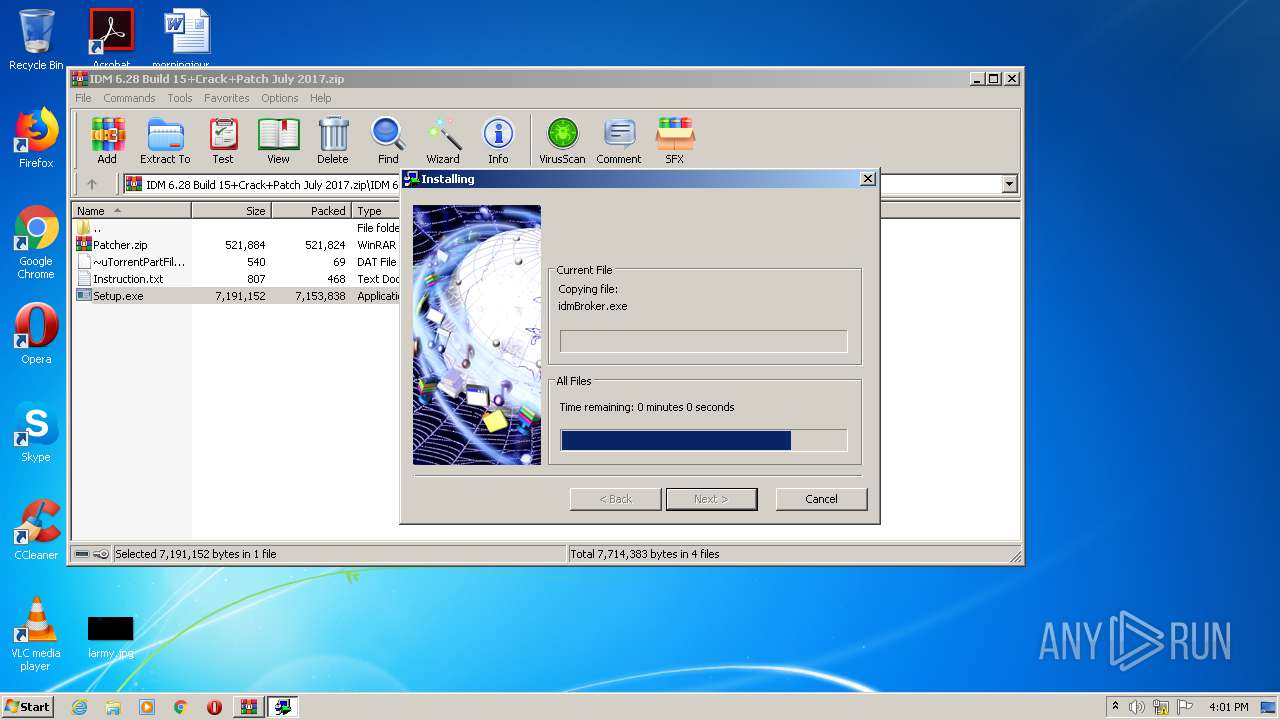Image resolution: width=1280 pixels, height=720 pixels.
Task: Select the ~uTorrentPartFil... DAT file
Action: point(237,262)
